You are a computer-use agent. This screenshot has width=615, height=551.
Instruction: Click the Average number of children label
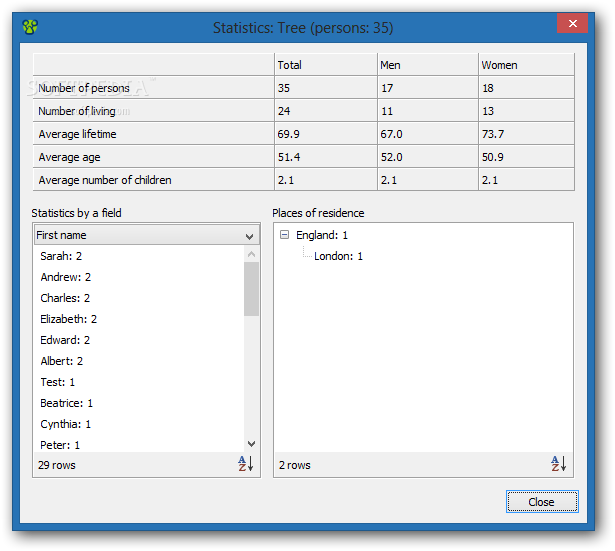point(105,180)
